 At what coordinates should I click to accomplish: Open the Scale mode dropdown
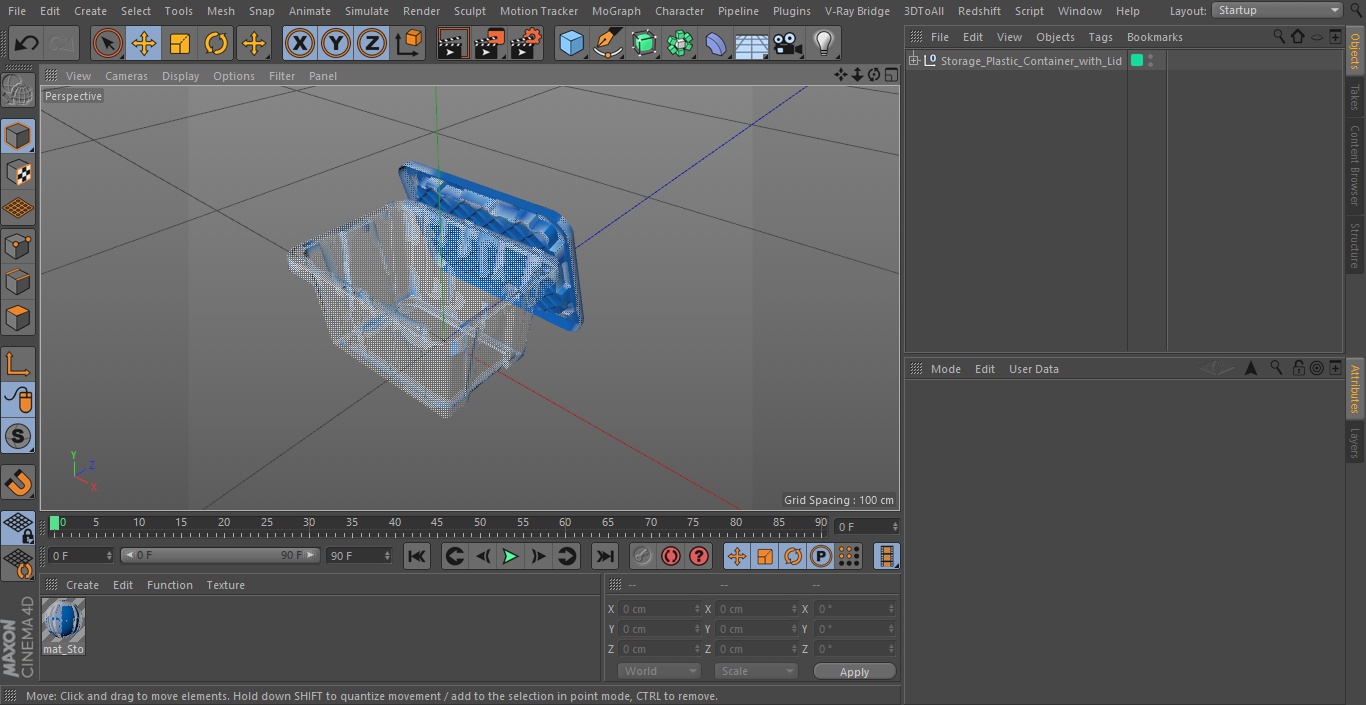pyautogui.click(x=756, y=671)
